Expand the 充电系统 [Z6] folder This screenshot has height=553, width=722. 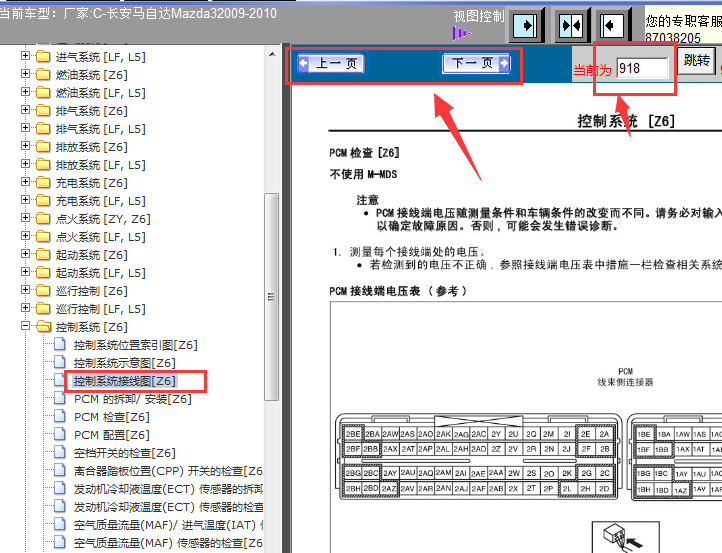coord(25,181)
